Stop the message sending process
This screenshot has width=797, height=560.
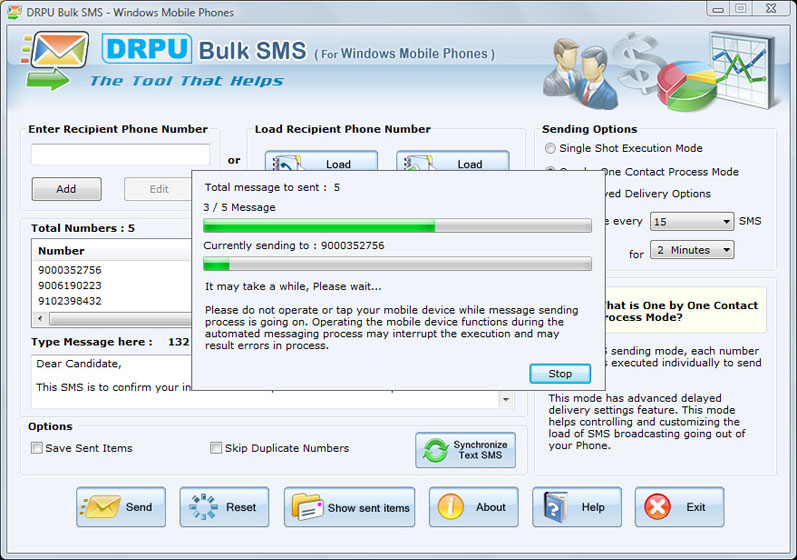click(x=560, y=374)
